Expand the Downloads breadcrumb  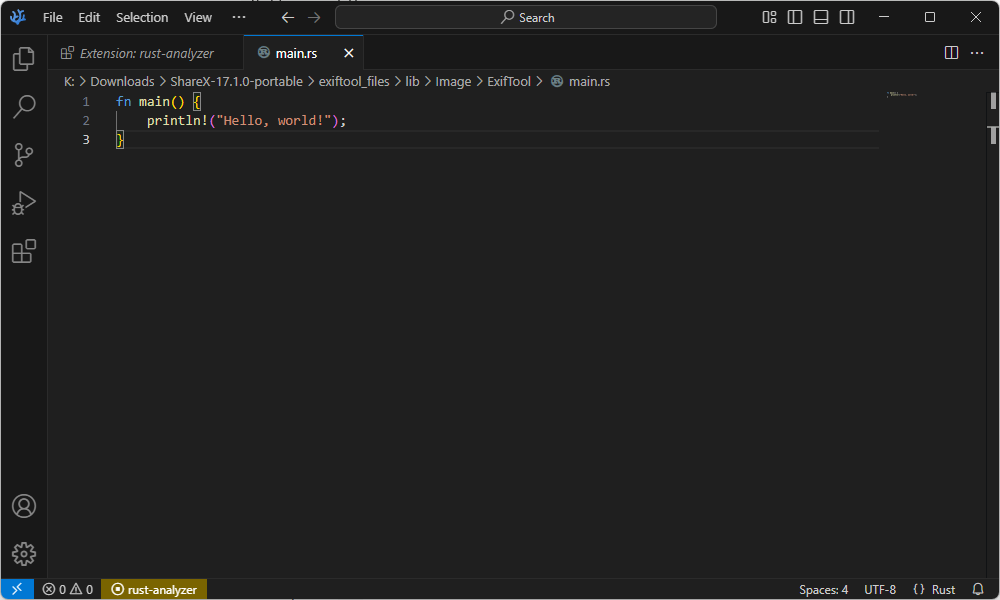122,82
